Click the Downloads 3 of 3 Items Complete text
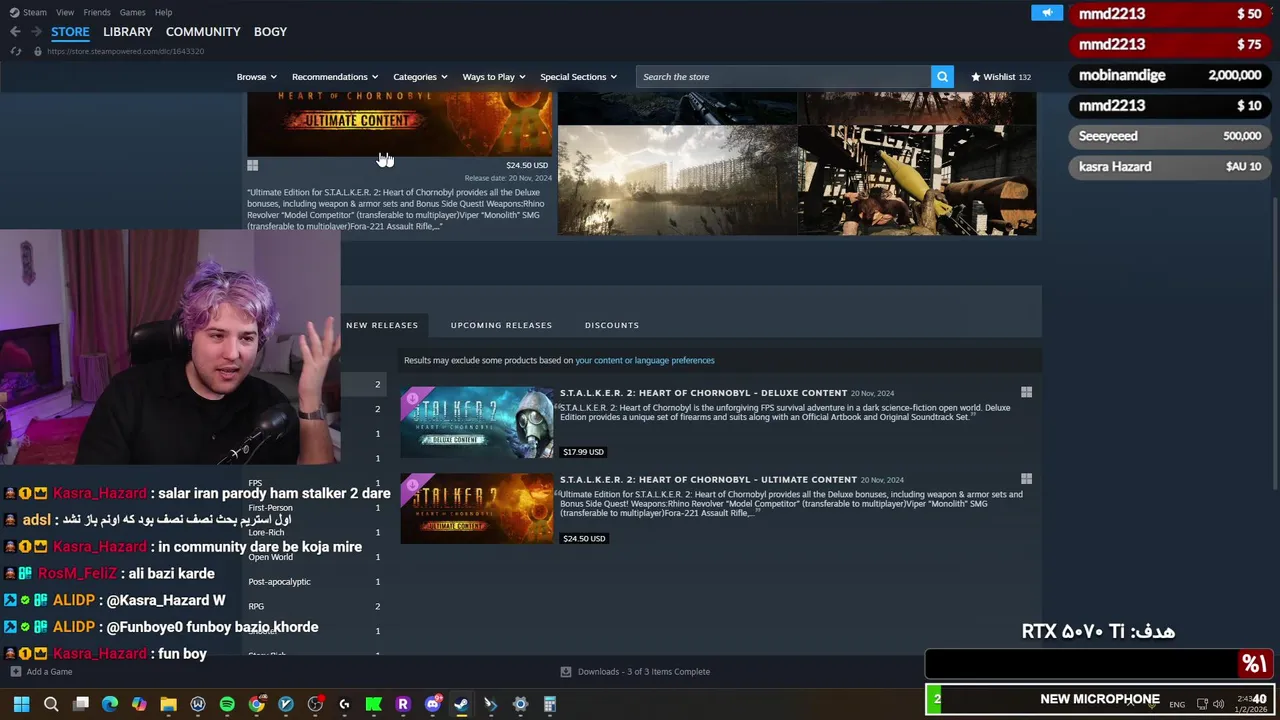The height and width of the screenshot is (720, 1280). 644,672
